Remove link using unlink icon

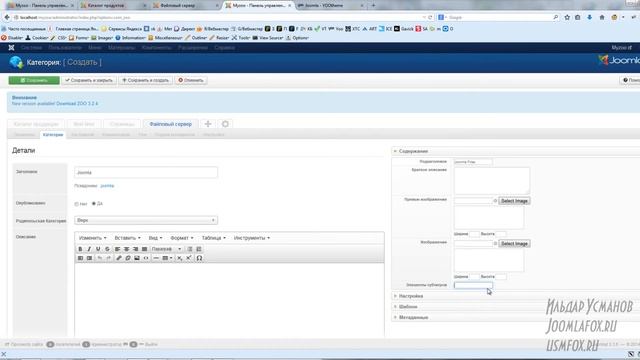[128, 258]
